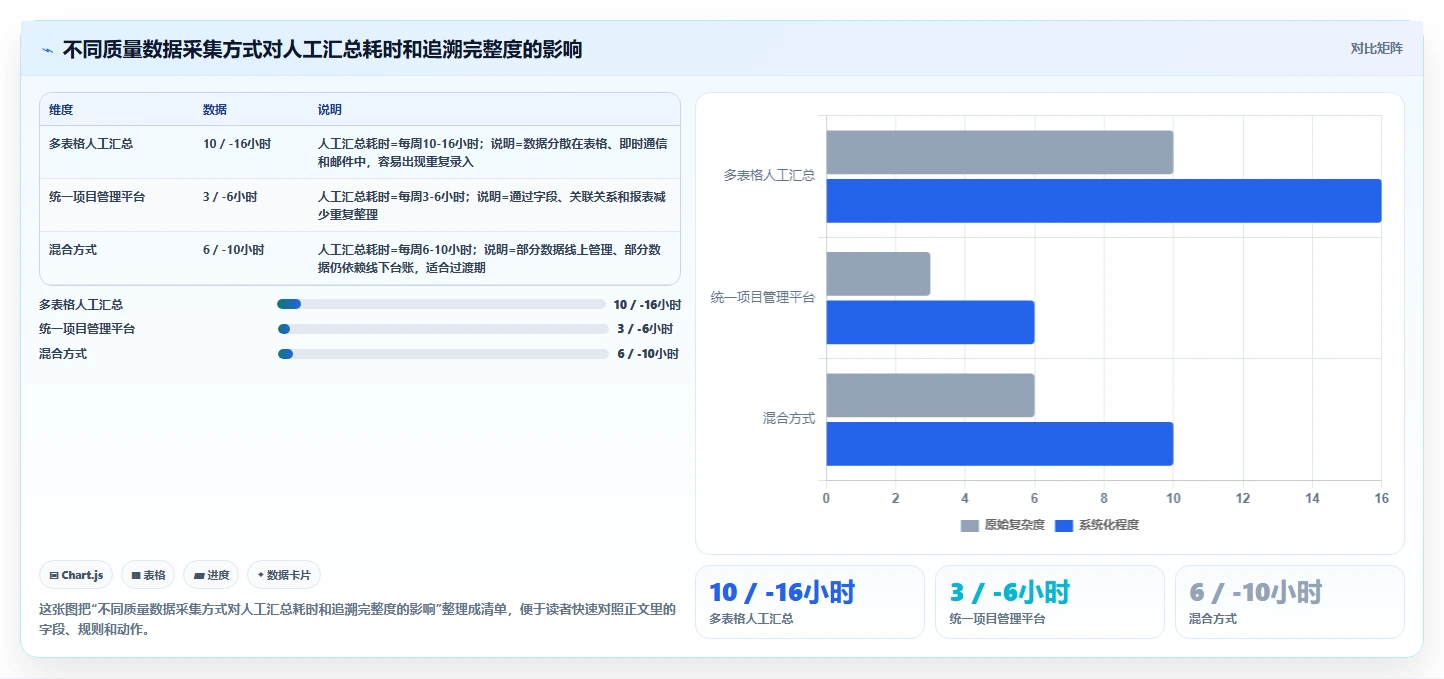The image size is (1444, 679).
Task: Click gray bar for 混合方式 in chart
Action: (930, 395)
